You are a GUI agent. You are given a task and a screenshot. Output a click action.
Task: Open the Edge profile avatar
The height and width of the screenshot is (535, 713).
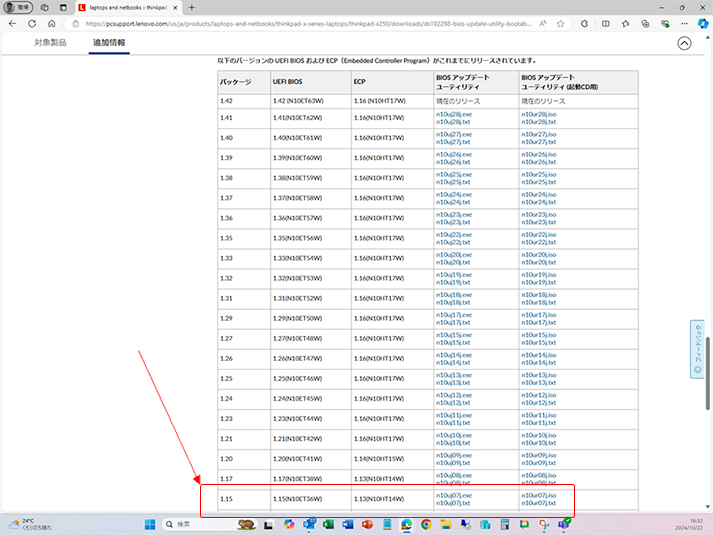point(18,8)
